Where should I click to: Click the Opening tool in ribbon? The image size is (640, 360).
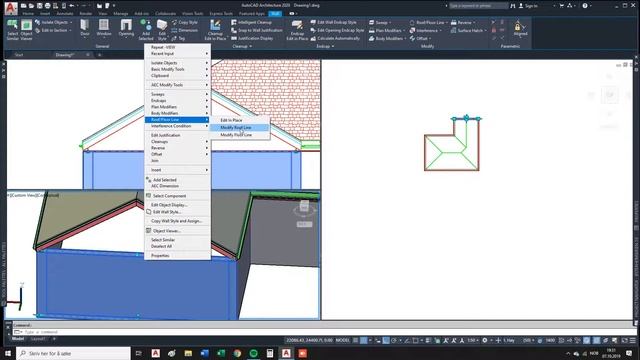pos(126,28)
